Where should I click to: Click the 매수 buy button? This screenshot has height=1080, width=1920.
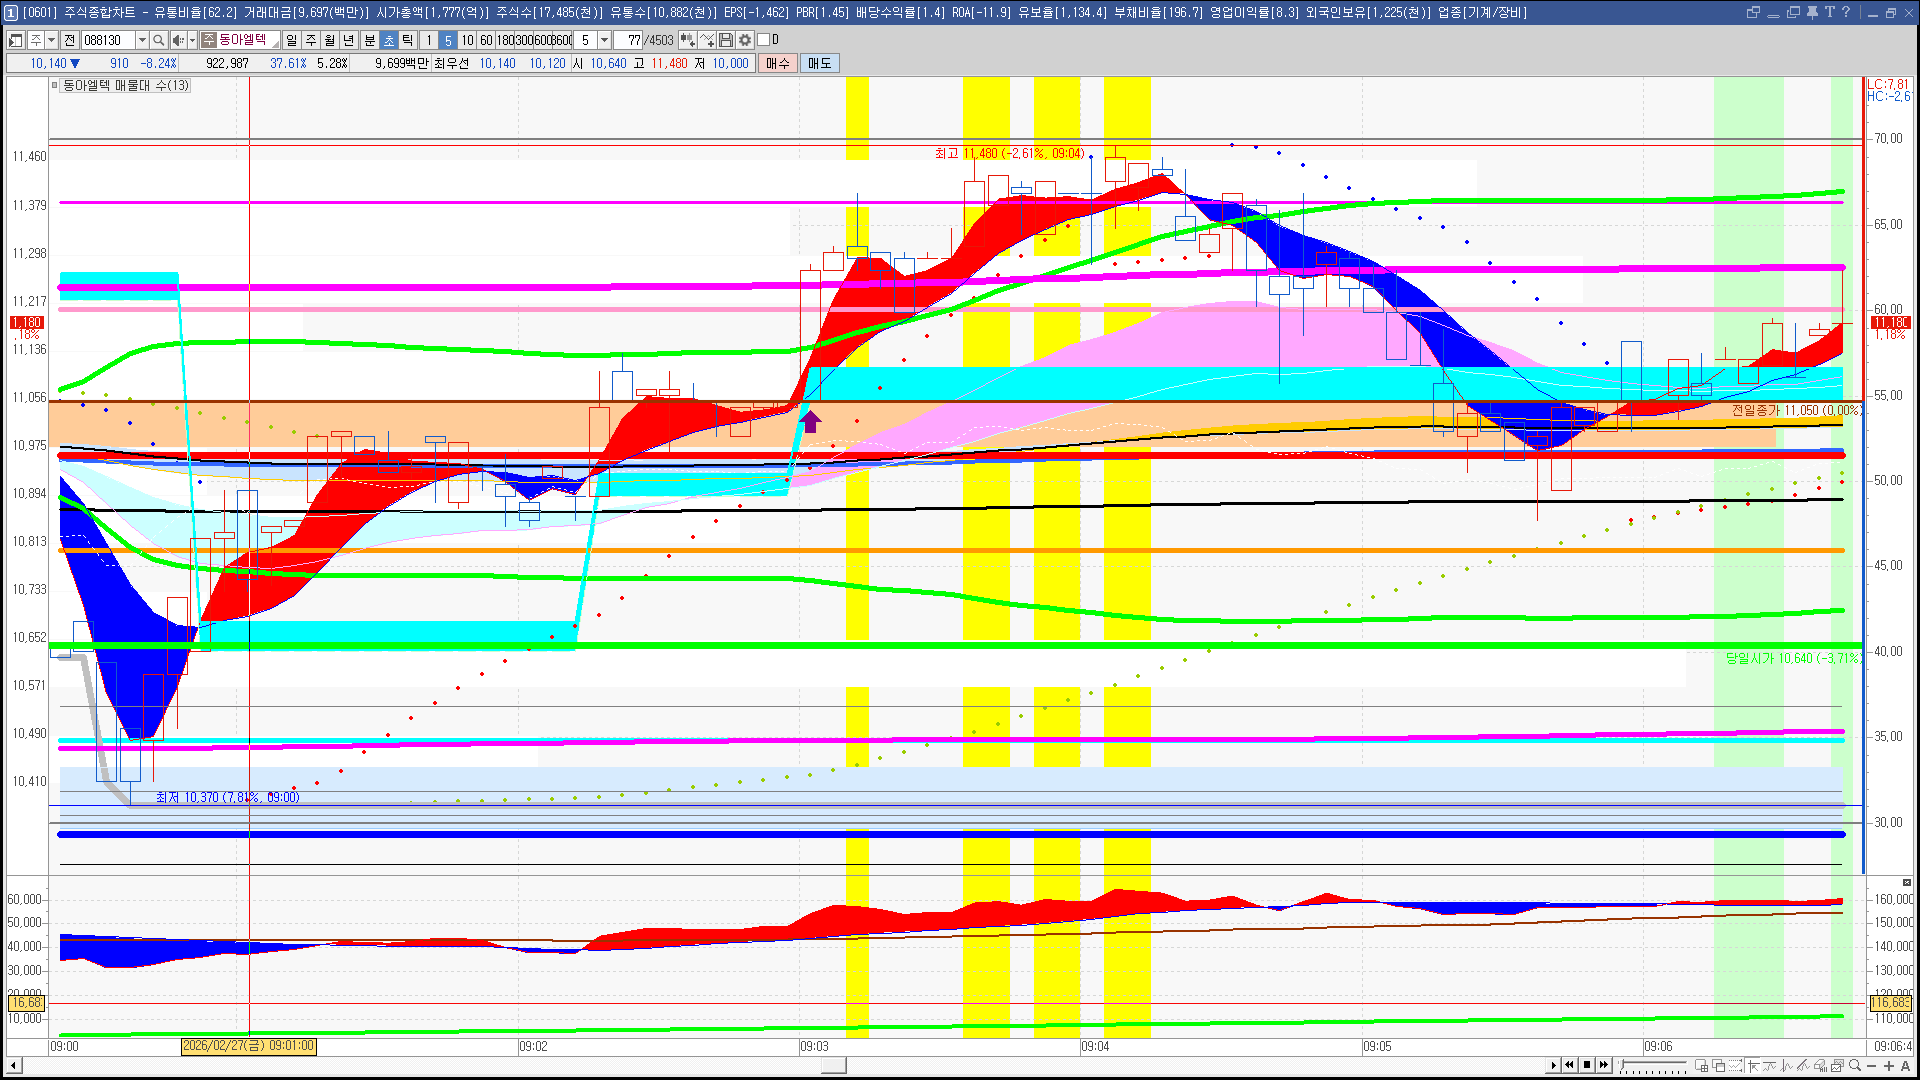tap(778, 63)
